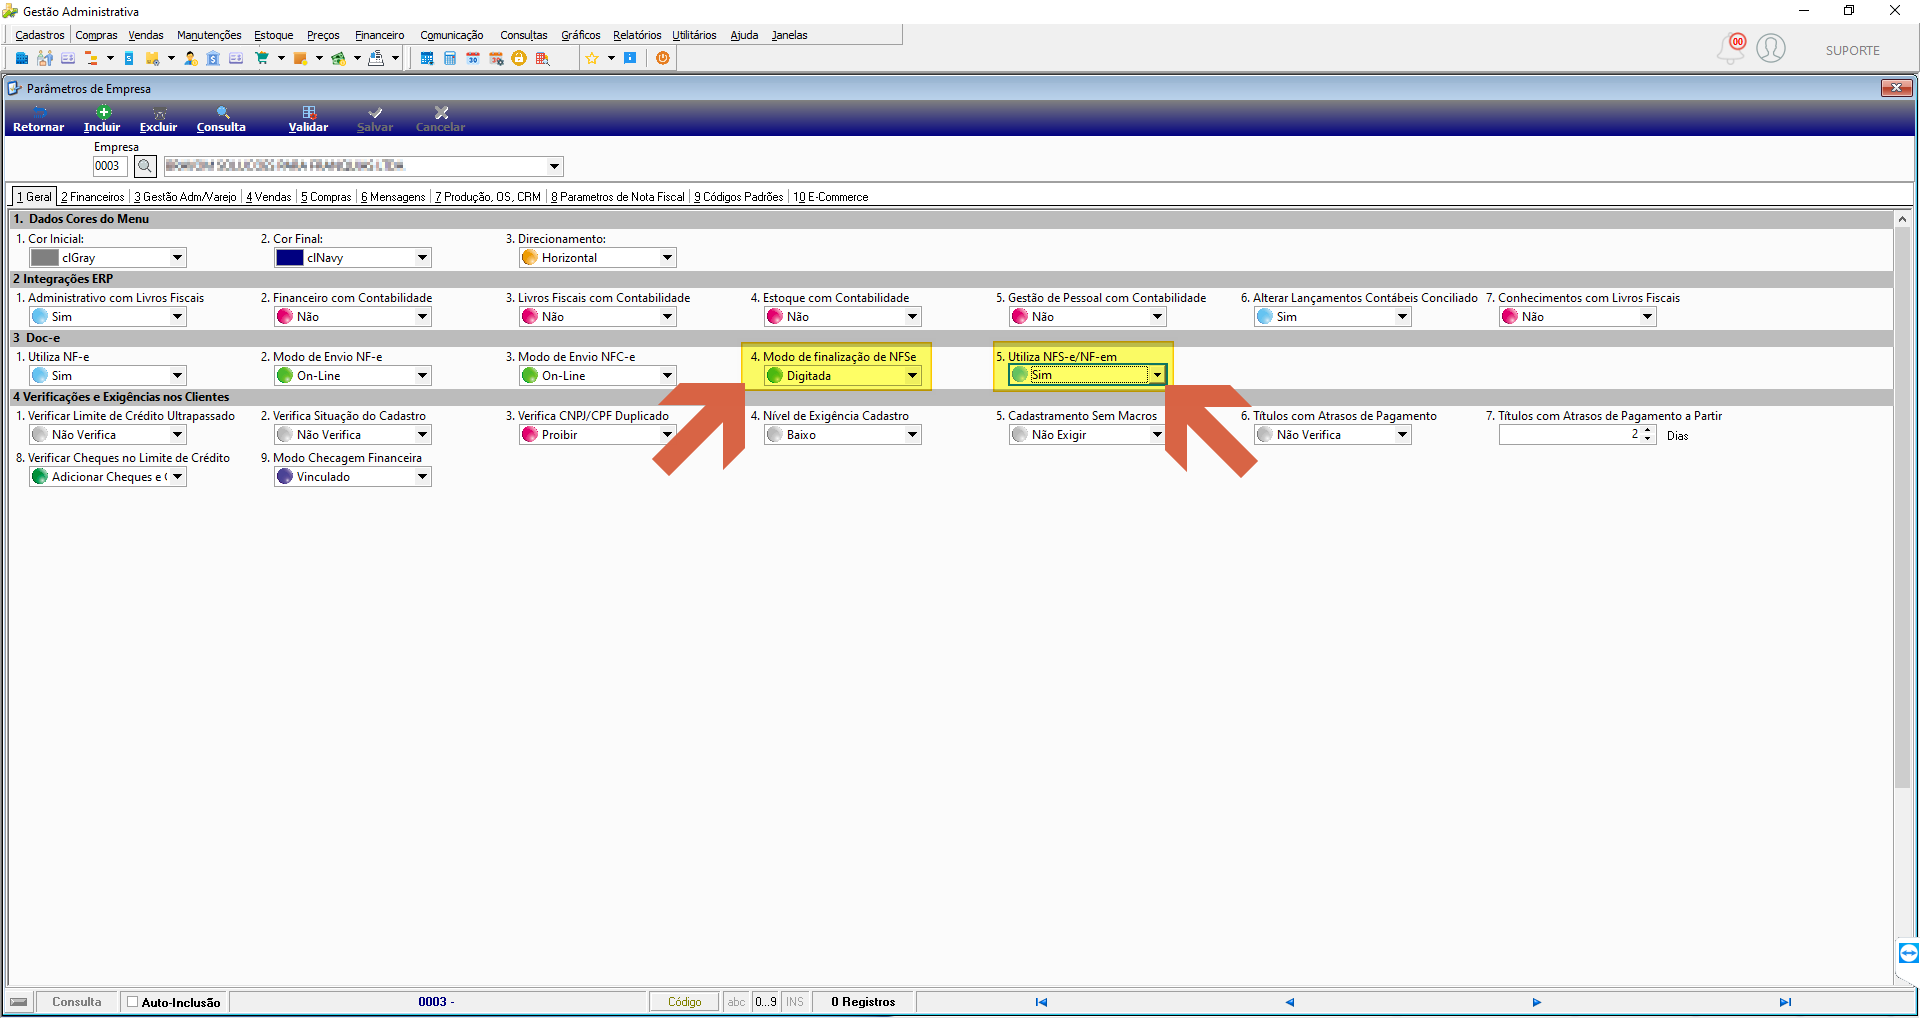
Task: Click the orange padlock toolbar icon
Action: [x=519, y=58]
